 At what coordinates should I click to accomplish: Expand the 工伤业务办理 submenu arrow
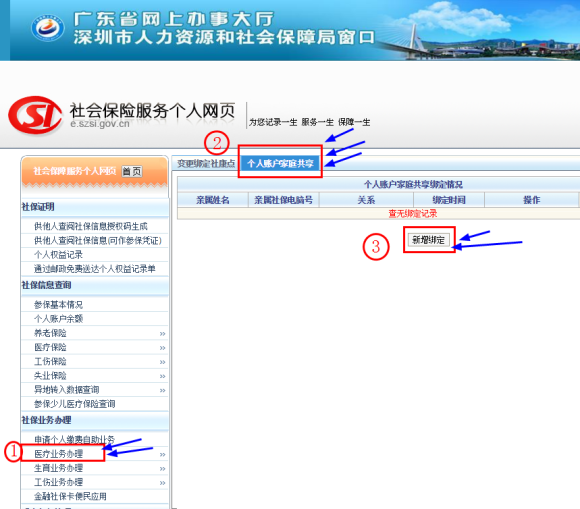point(162,483)
